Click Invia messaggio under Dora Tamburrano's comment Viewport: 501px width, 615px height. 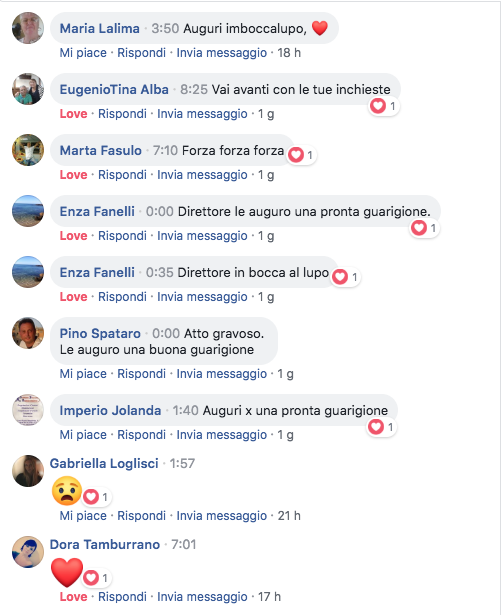pyautogui.click(x=202, y=597)
